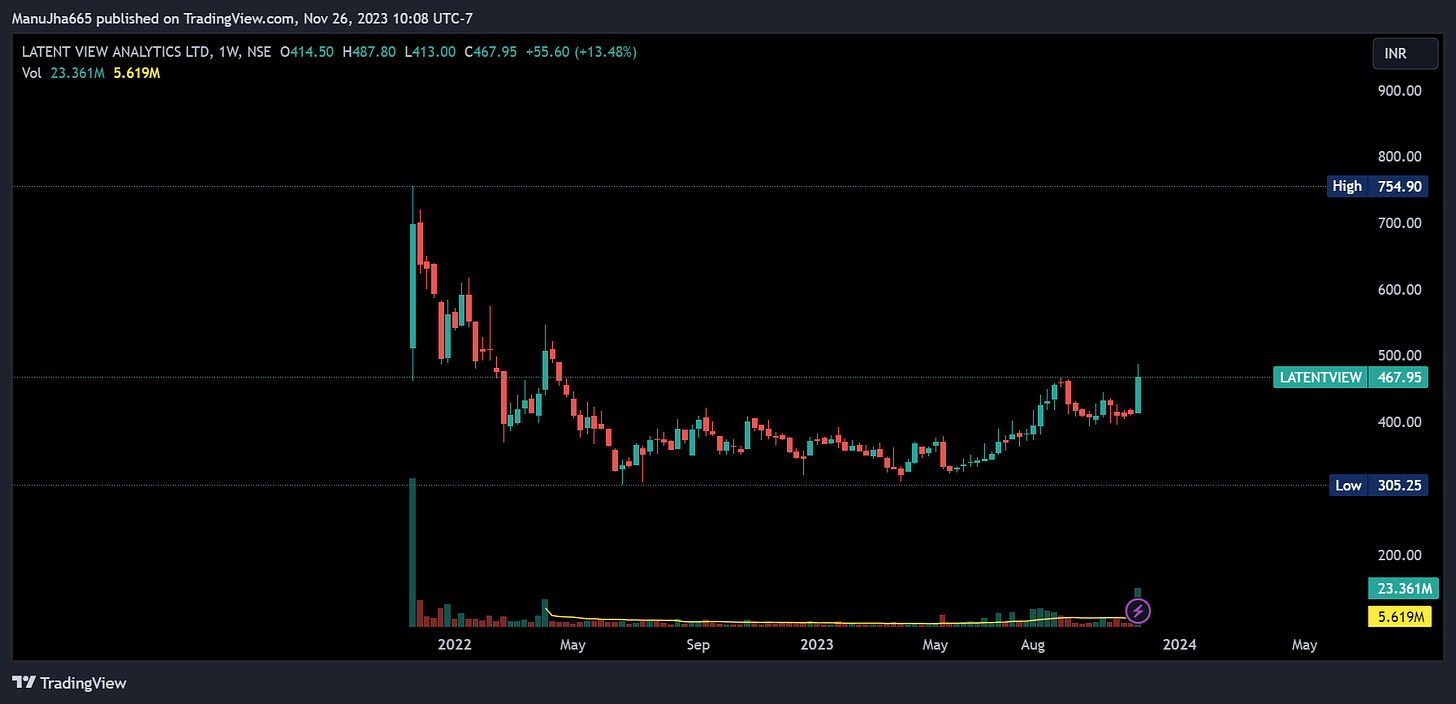1456x704 pixels.
Task: Click the purple lightning bolt event icon
Action: pos(1138,610)
